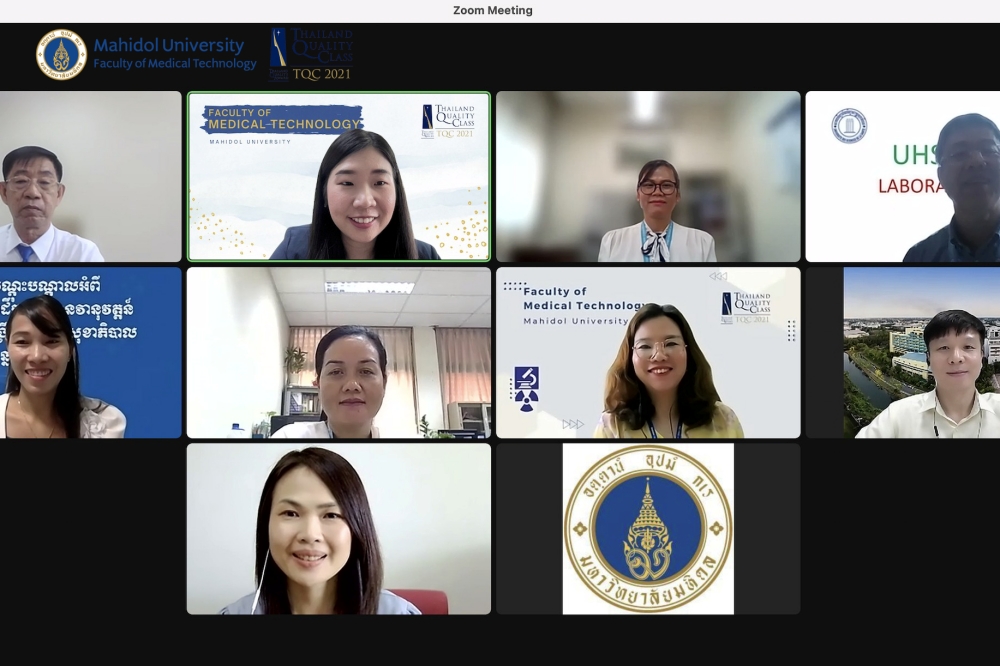Click TQC 2021 logo in active speaker tile
Viewport: 1000px width, 666px height.
tap(448, 120)
